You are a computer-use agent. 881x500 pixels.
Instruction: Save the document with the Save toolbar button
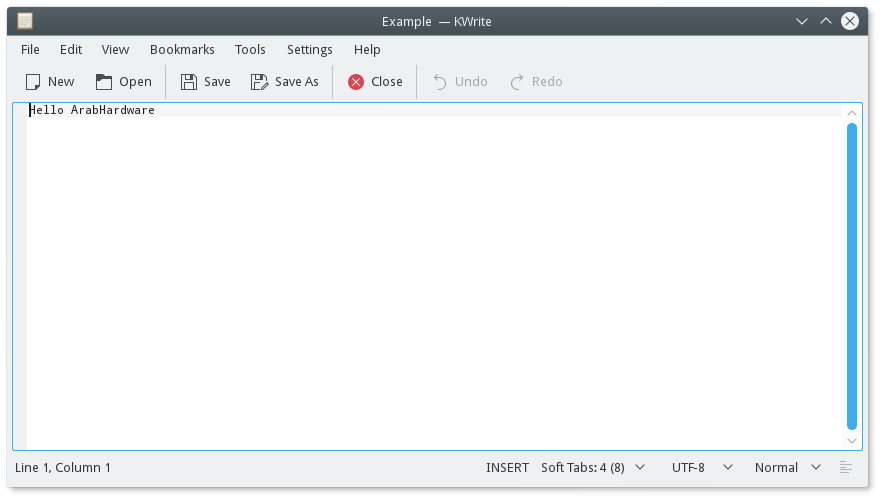206,82
